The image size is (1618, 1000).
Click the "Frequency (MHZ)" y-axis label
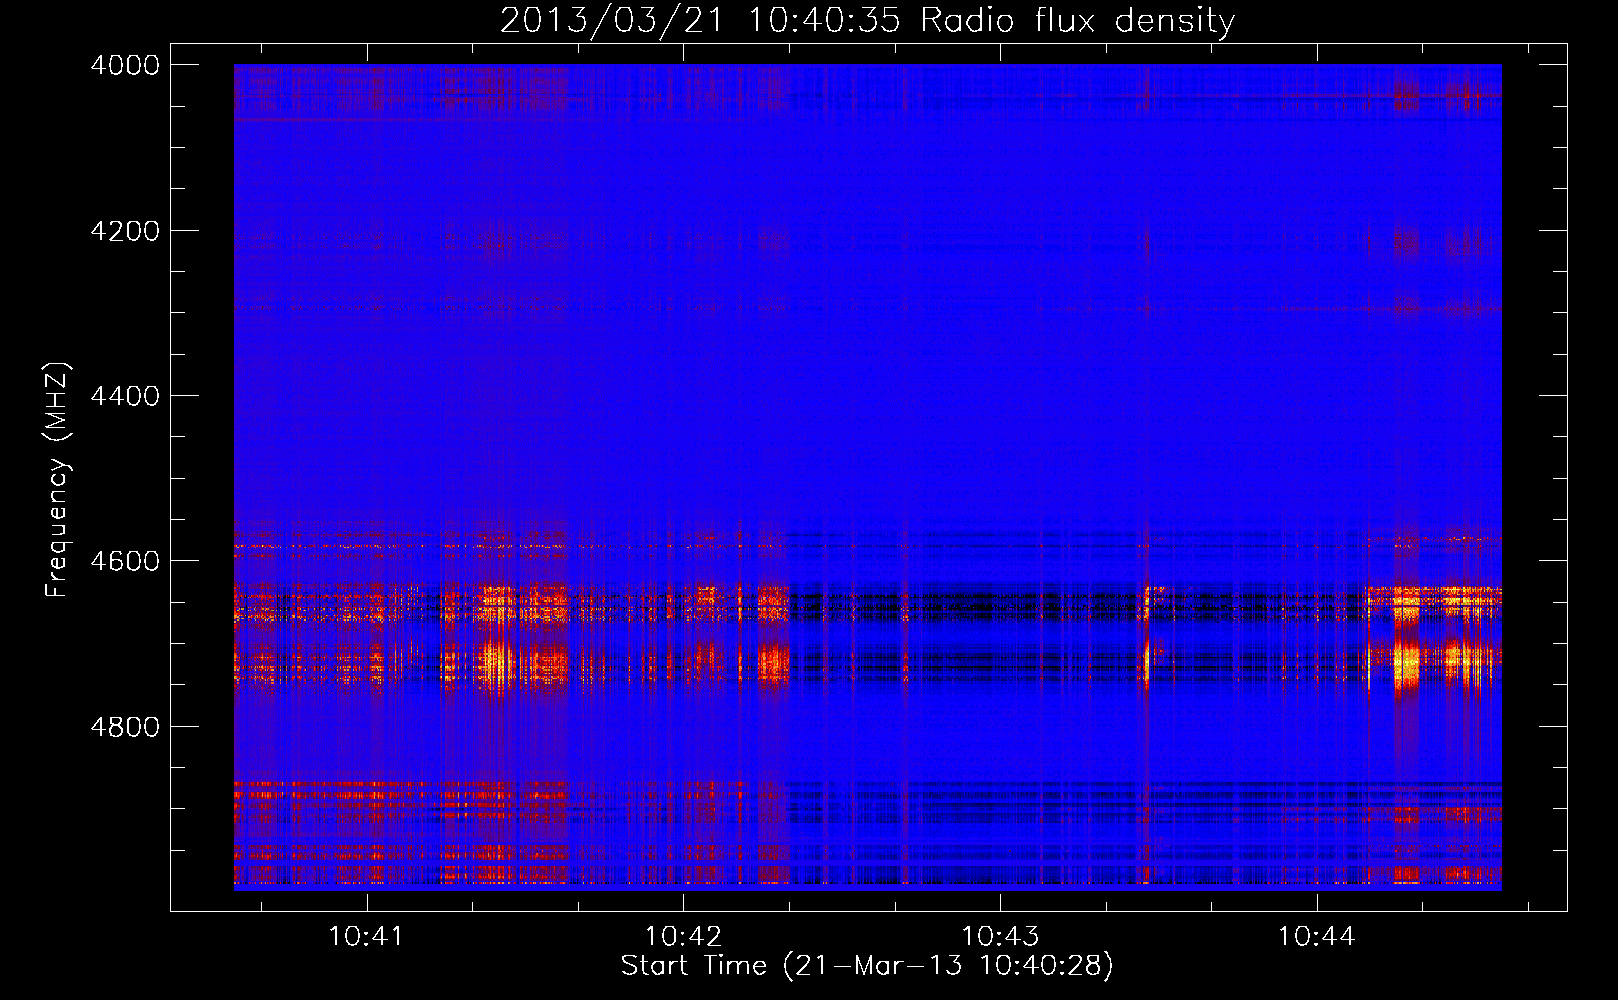point(57,480)
